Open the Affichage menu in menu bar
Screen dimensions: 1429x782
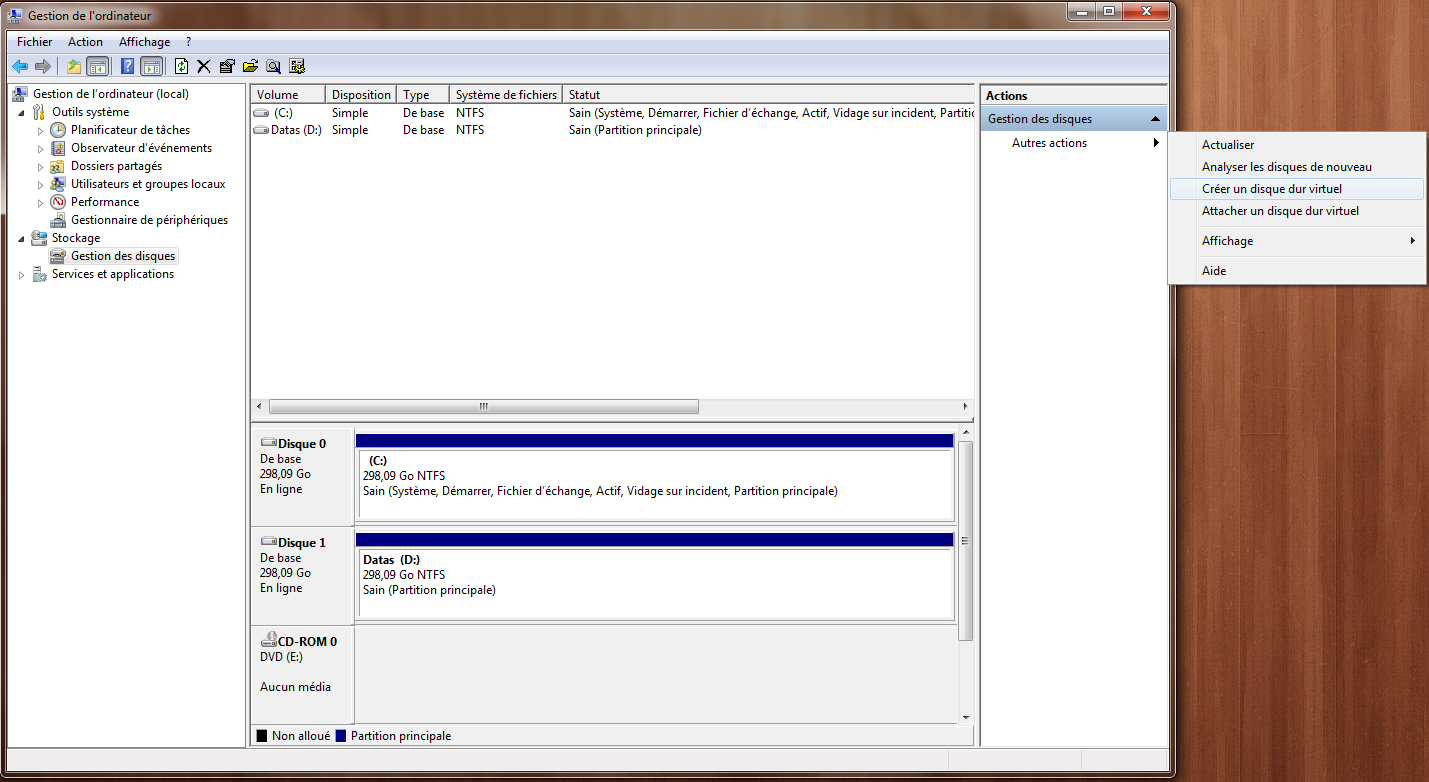coord(144,42)
